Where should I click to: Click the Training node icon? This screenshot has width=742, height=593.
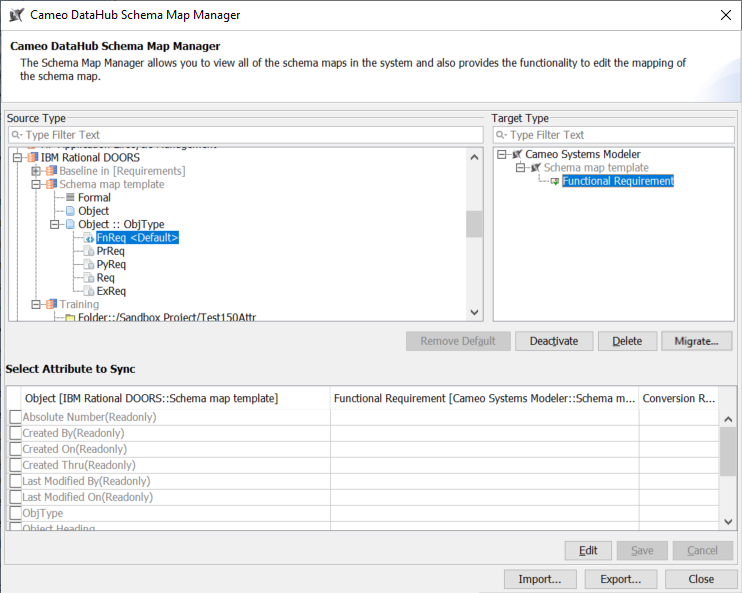pos(51,304)
